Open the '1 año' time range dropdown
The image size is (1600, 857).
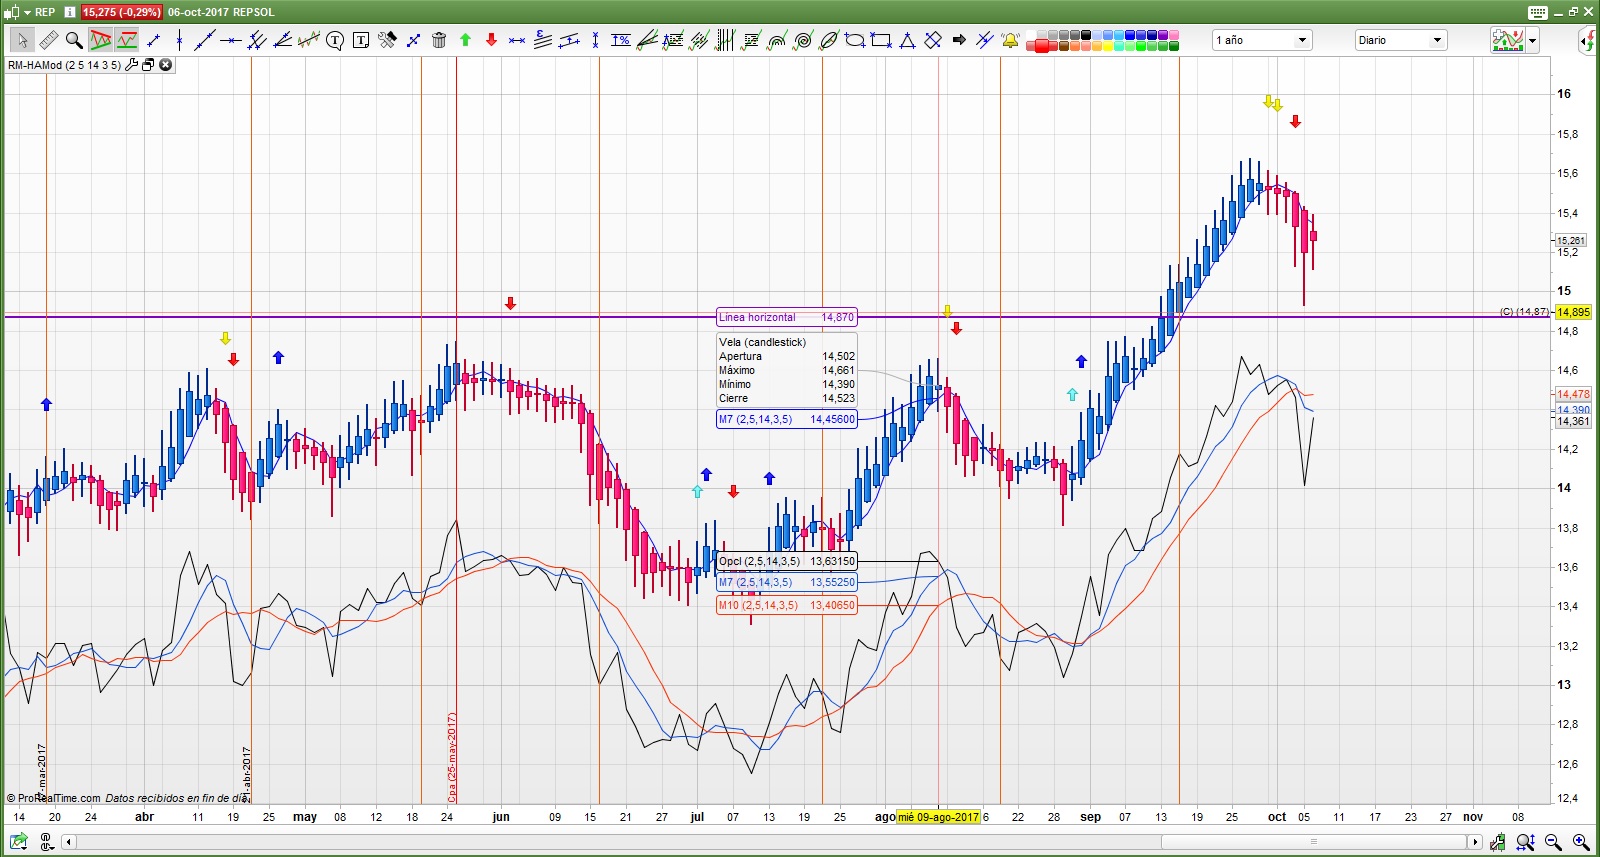[x=1262, y=40]
